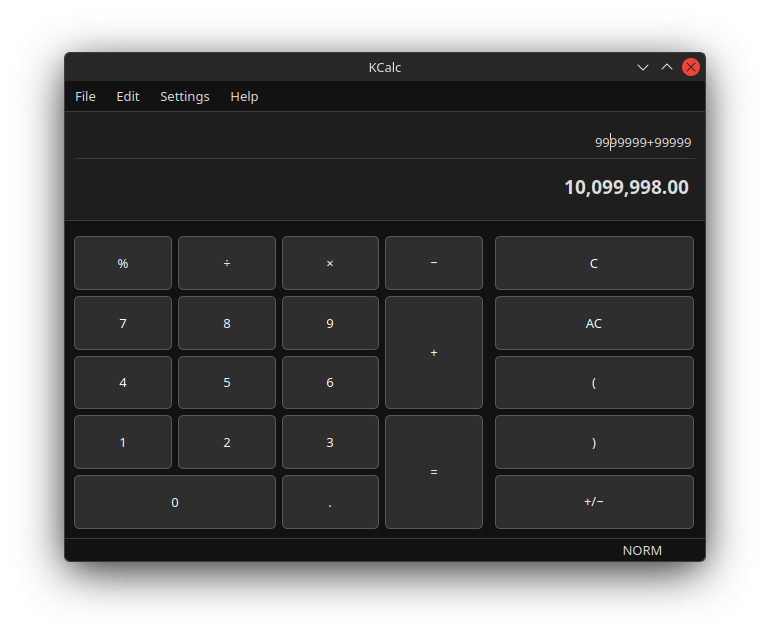The image size is (770, 638).
Task: Click the plus operator button
Action: (434, 353)
